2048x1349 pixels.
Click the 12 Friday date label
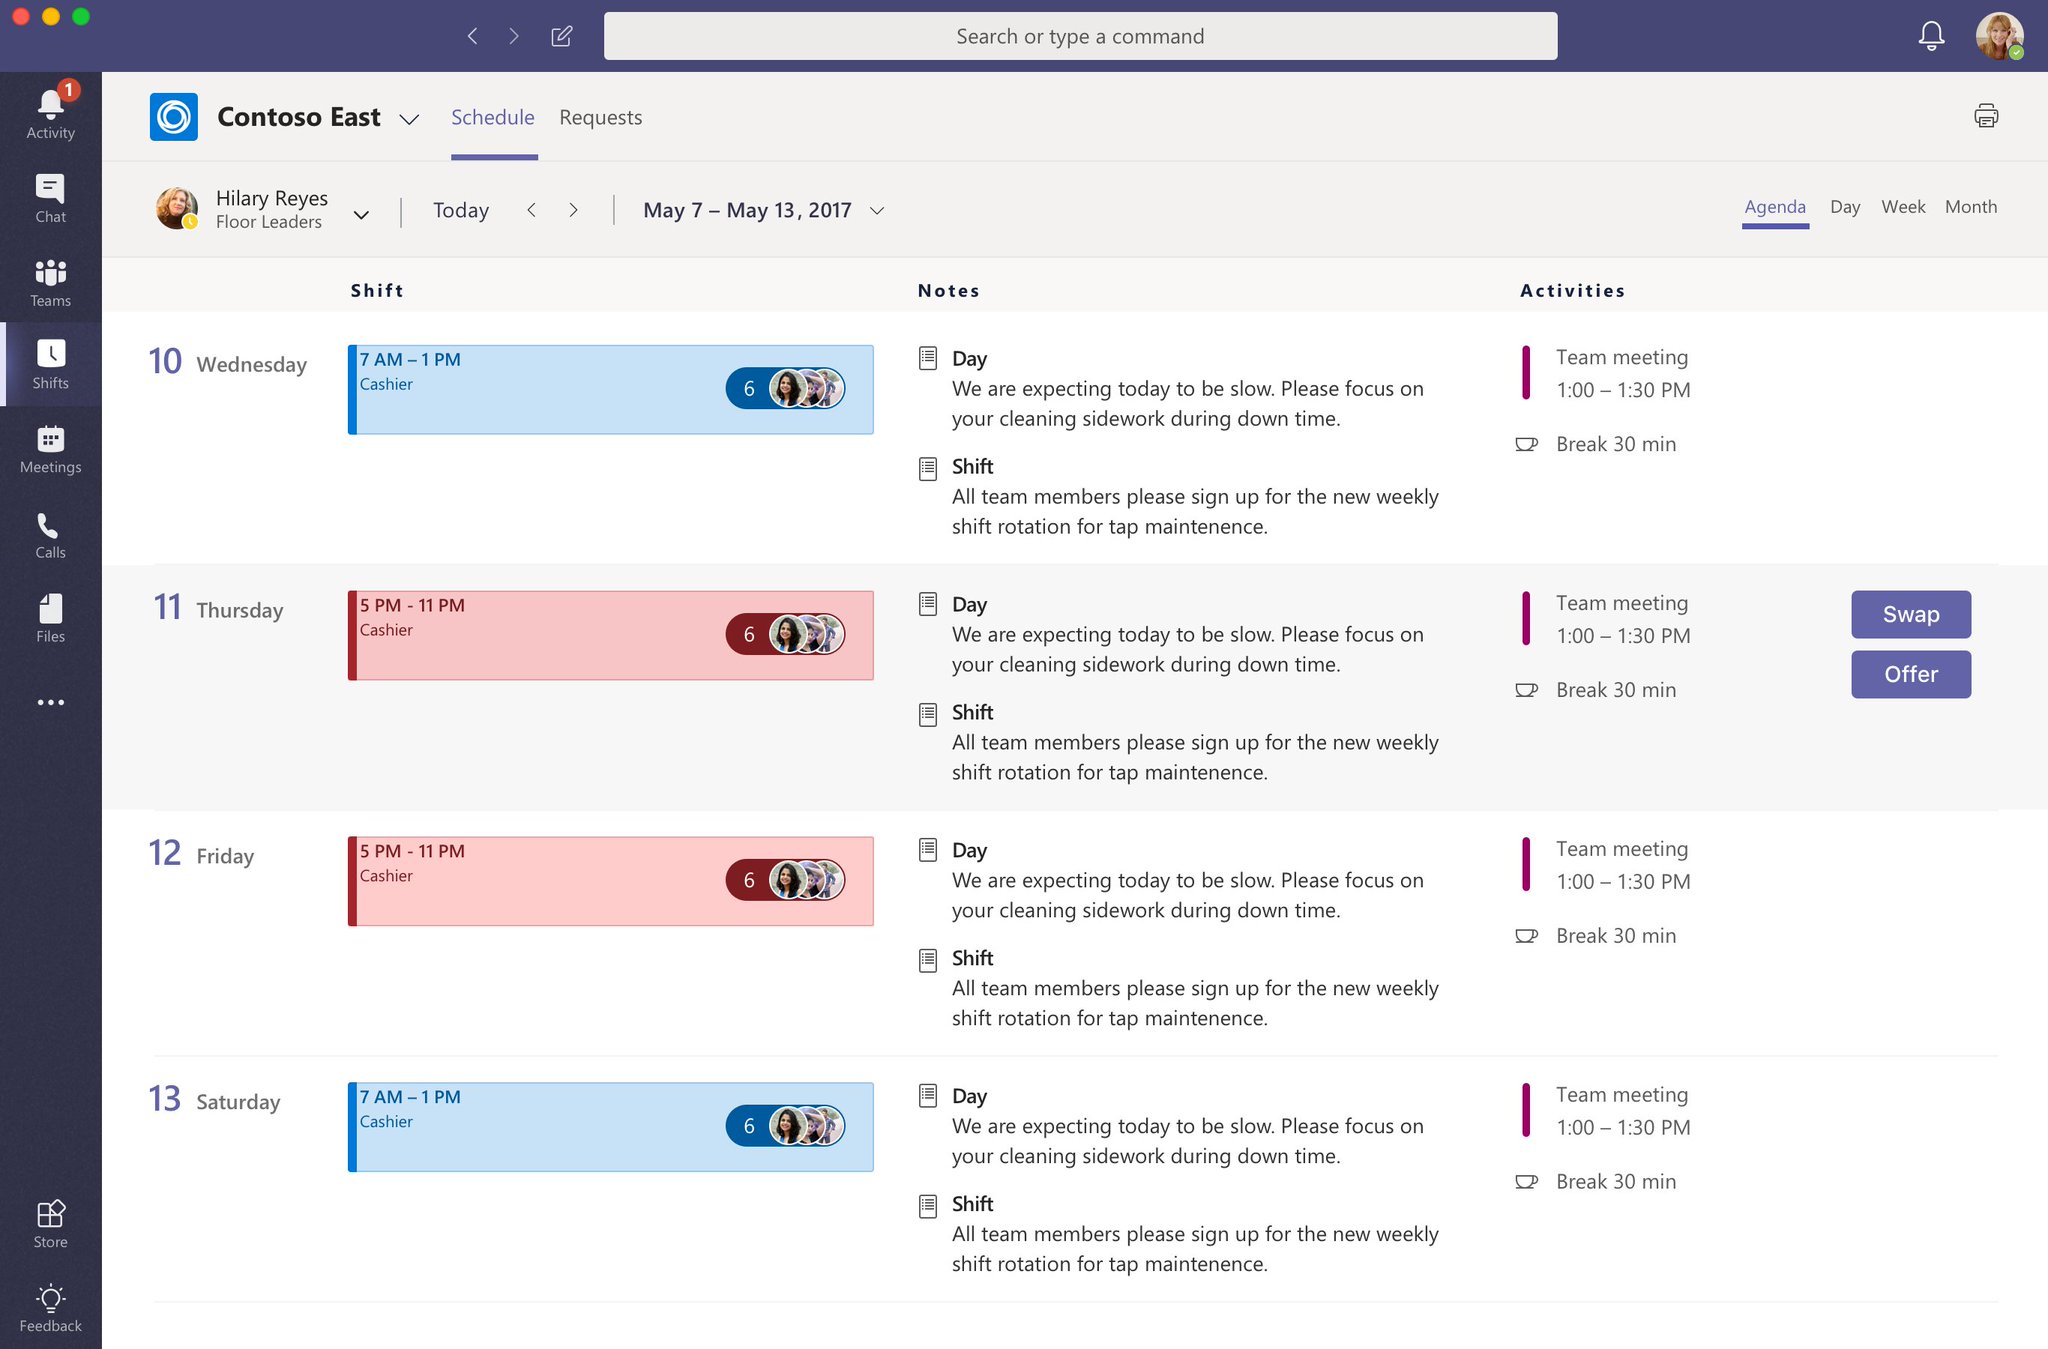(201, 854)
